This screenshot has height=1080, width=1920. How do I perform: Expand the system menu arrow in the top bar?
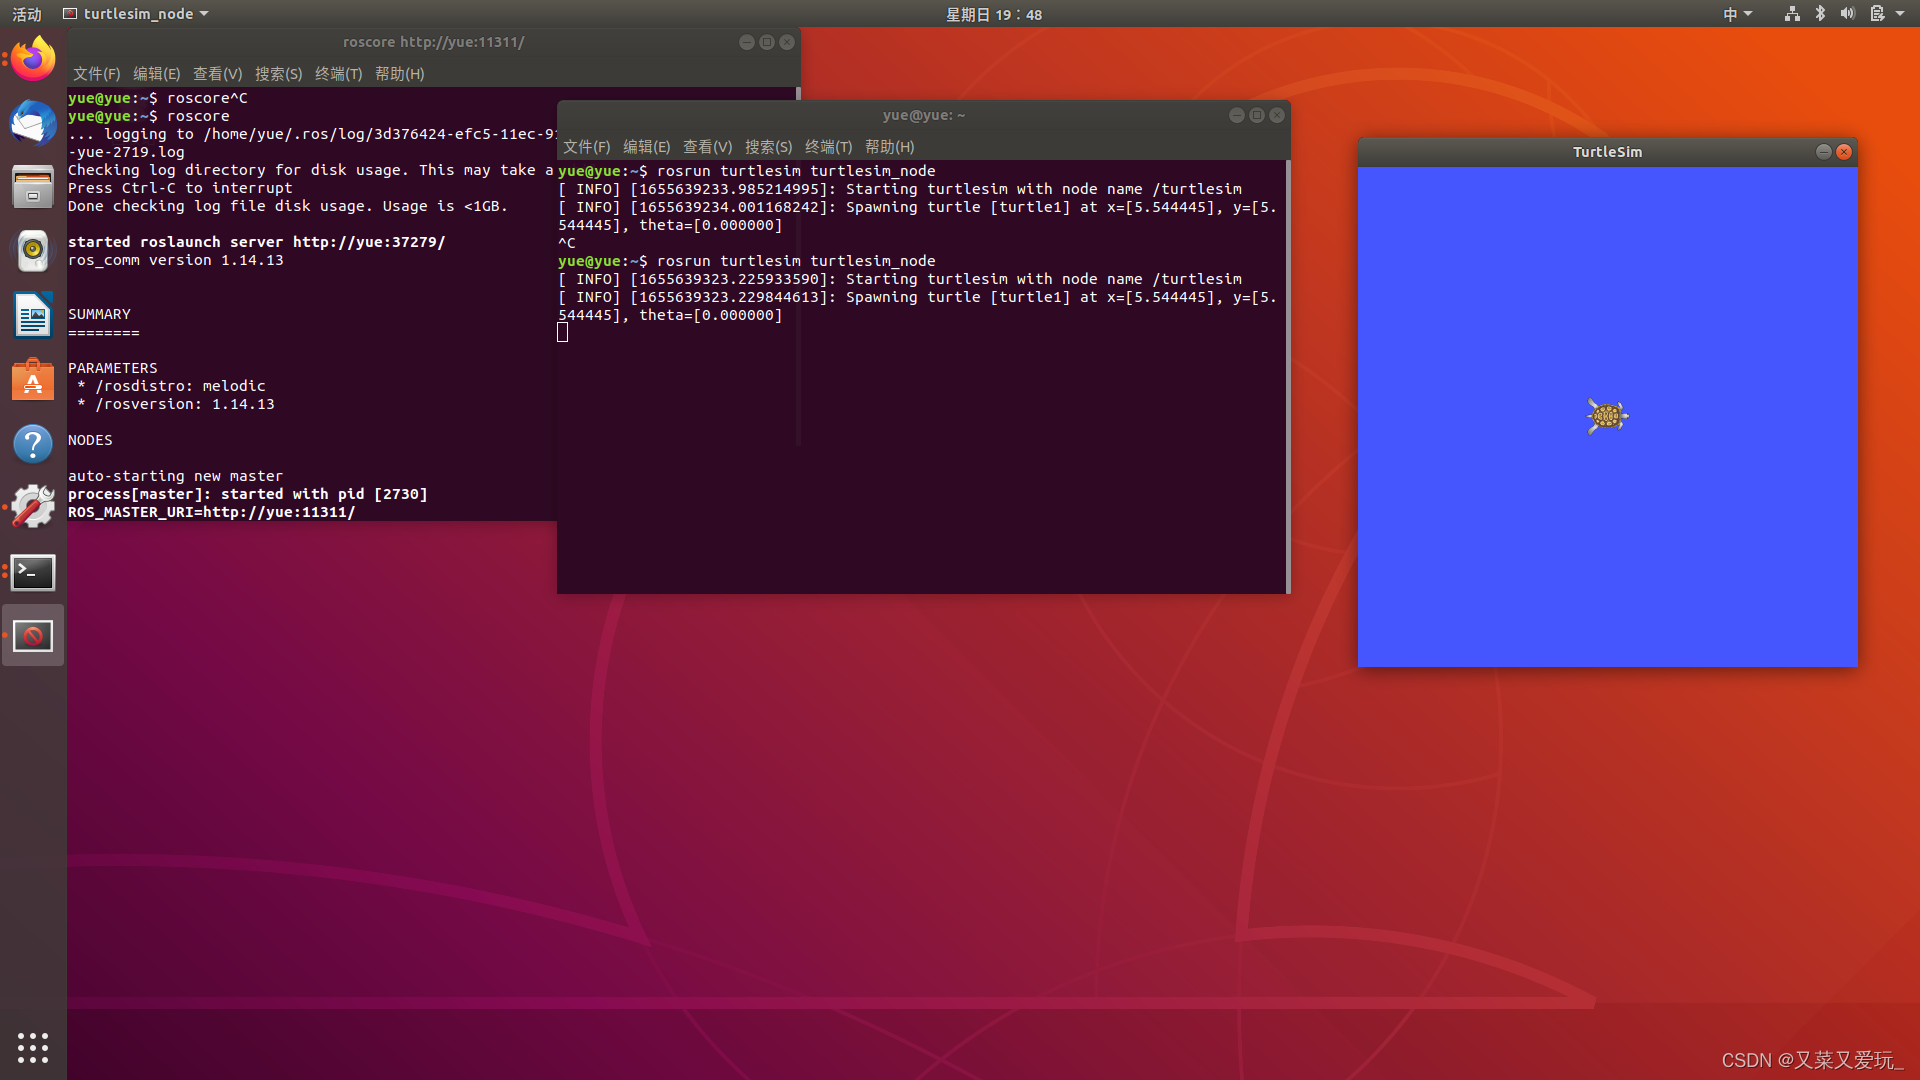coord(1900,14)
